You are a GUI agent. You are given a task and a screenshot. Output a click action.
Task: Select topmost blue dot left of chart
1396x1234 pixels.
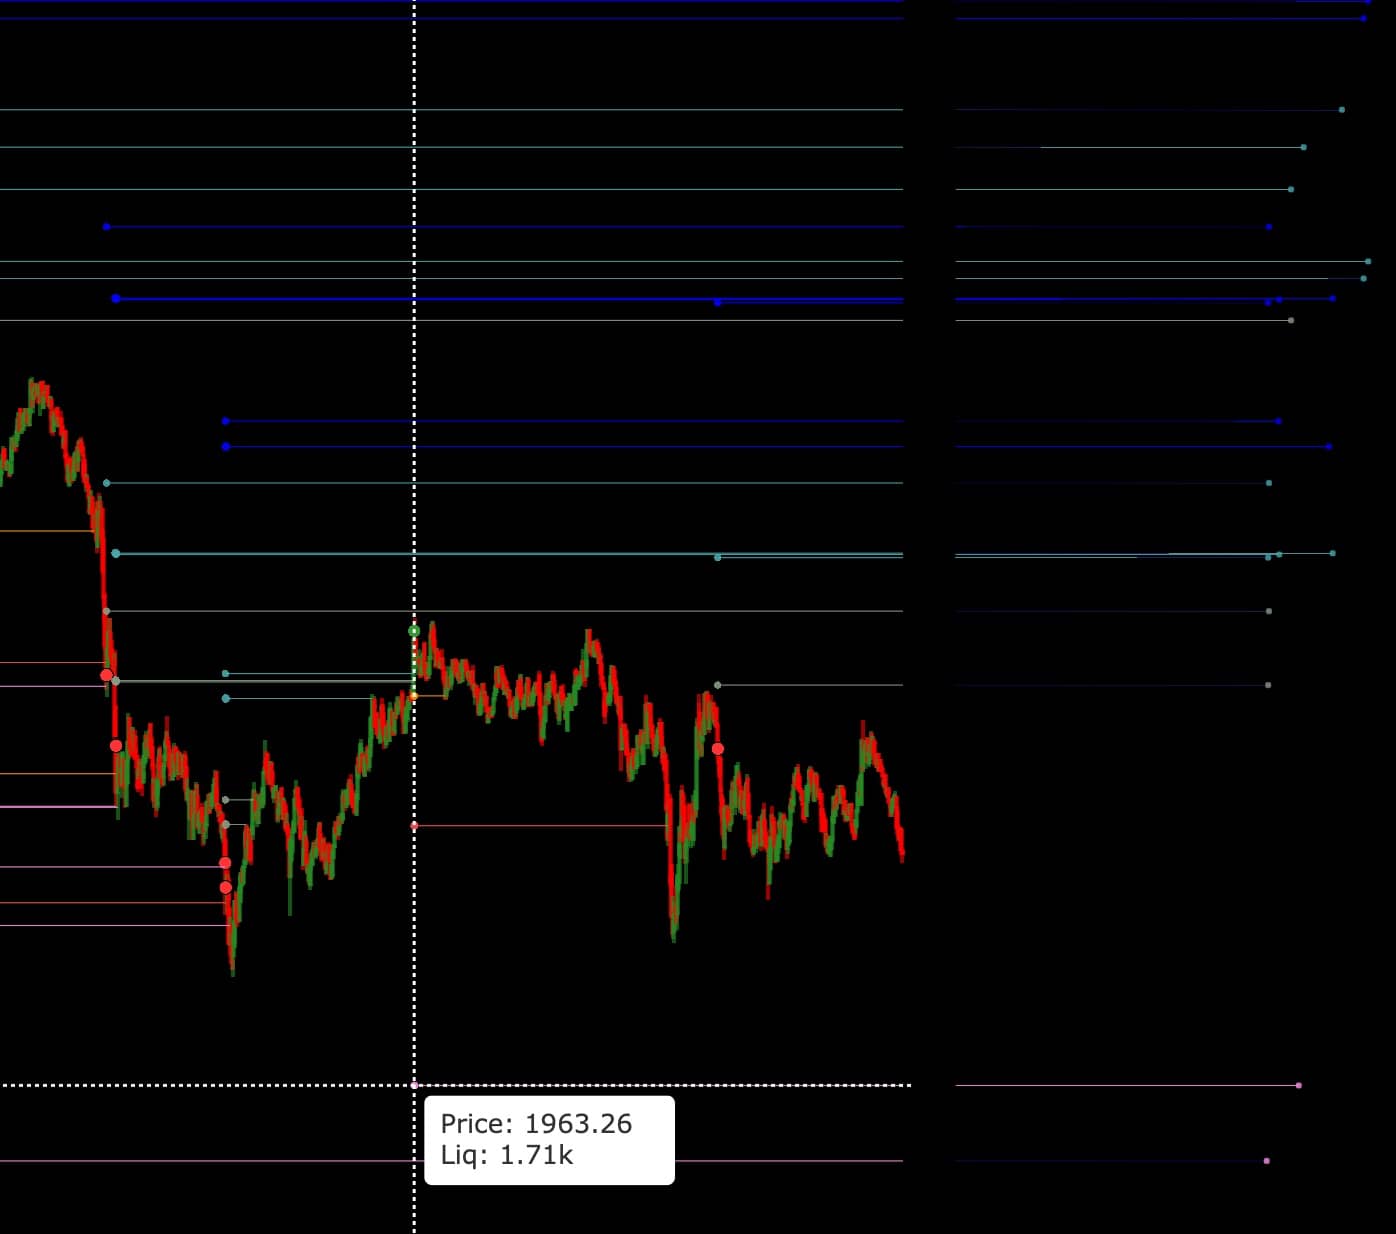click(106, 227)
